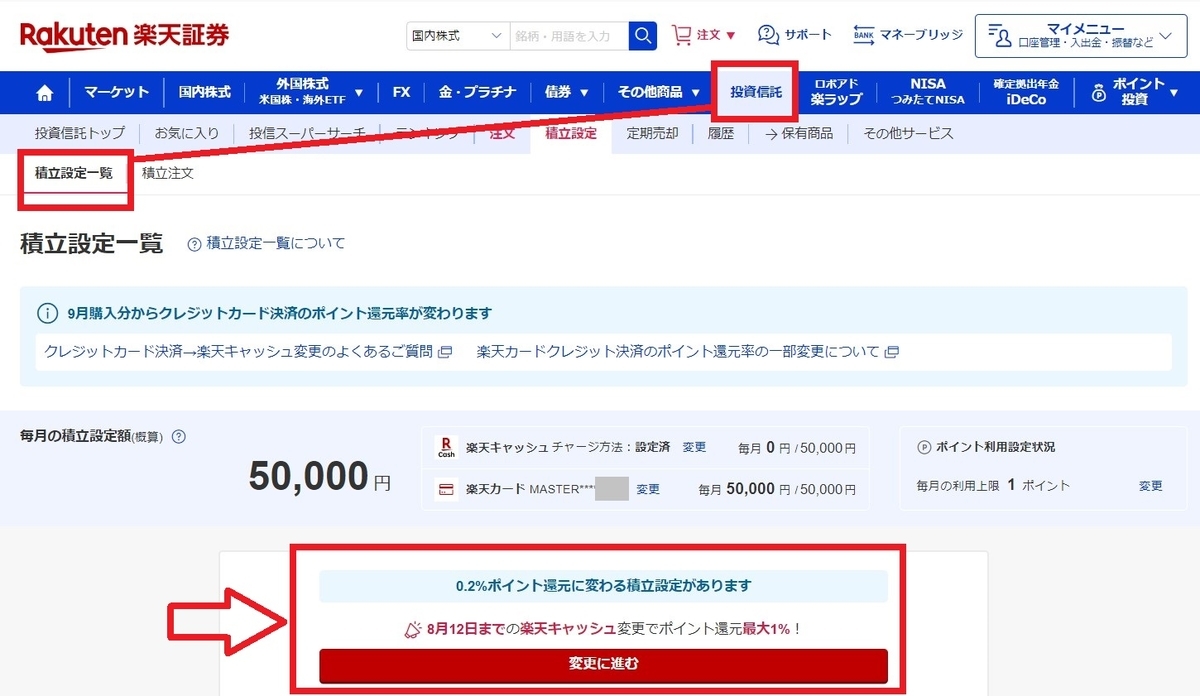Click 変更 link for 楽天キャッシュ charge method
Viewport: 1200px width, 696px height.
click(694, 447)
